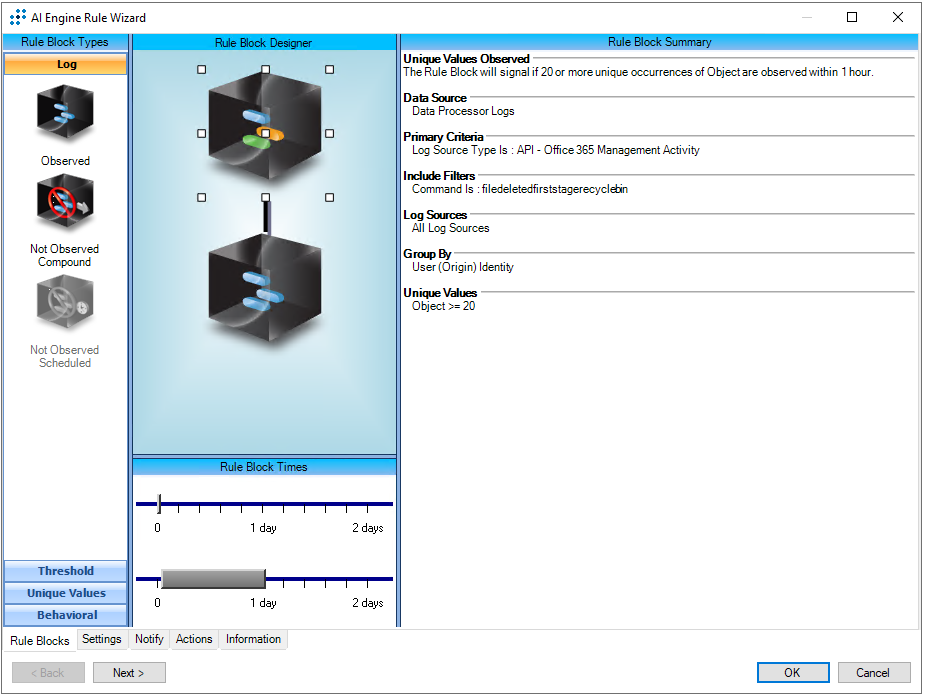Viewport: 925px width, 696px height.
Task: Open the Information tab
Action: (x=253, y=640)
